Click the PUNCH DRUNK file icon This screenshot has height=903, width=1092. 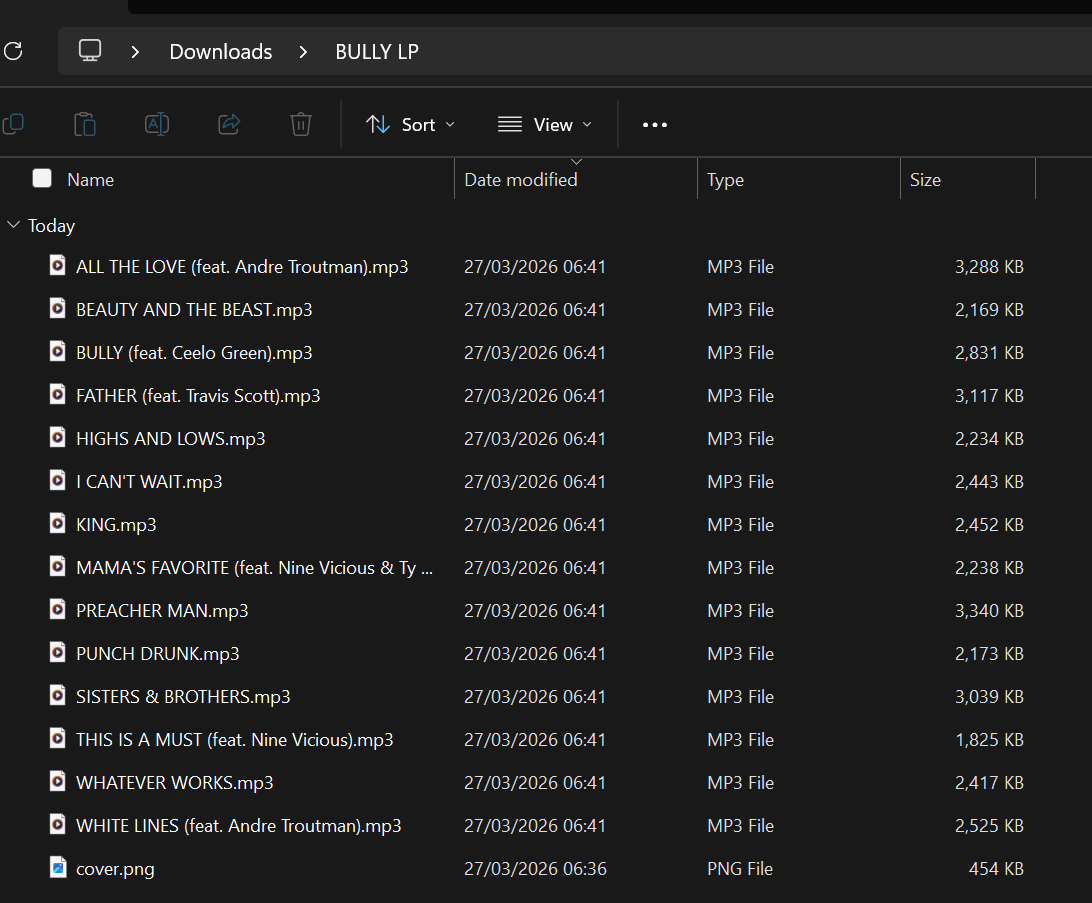tap(58, 652)
